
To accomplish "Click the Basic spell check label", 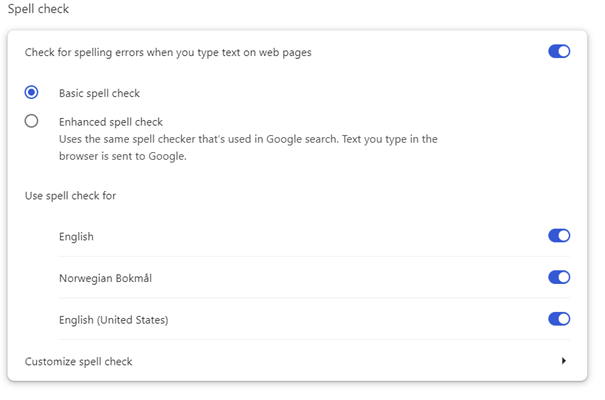I will pos(99,93).
